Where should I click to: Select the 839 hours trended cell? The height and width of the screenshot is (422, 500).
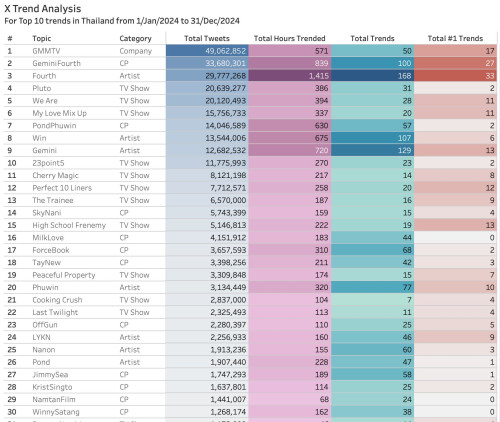[x=290, y=63]
